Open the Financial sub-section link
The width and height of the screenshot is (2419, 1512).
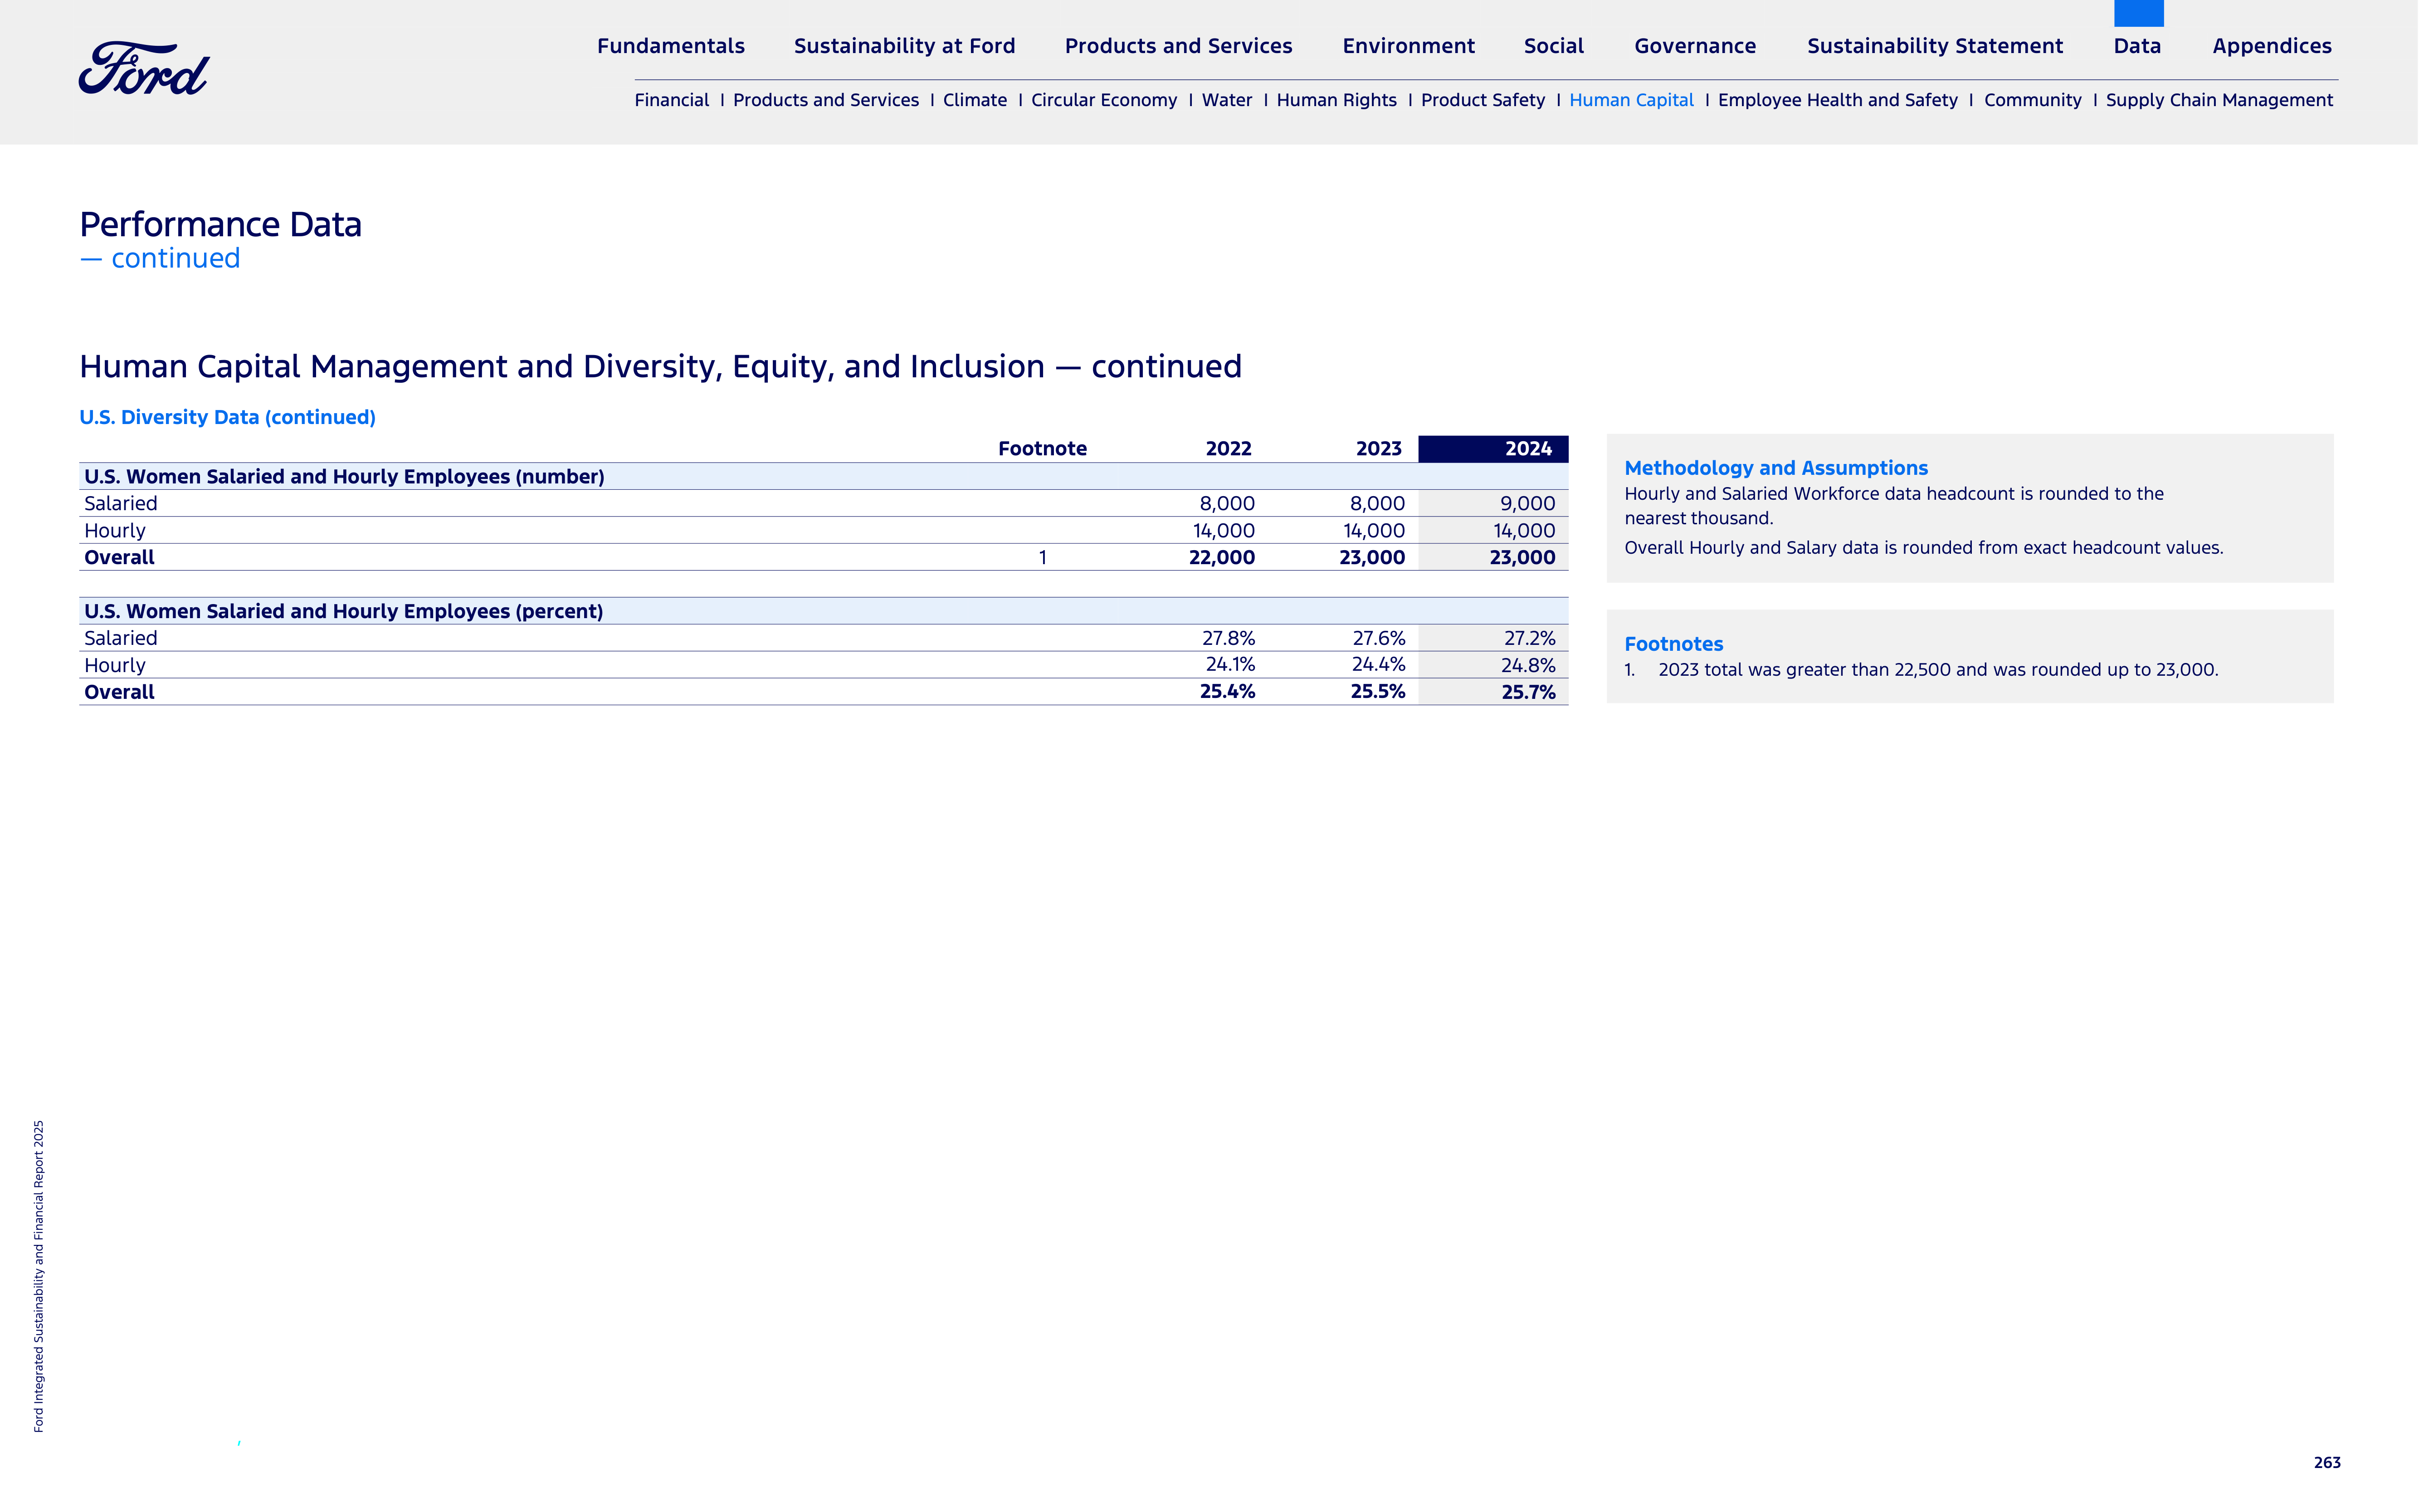click(671, 100)
